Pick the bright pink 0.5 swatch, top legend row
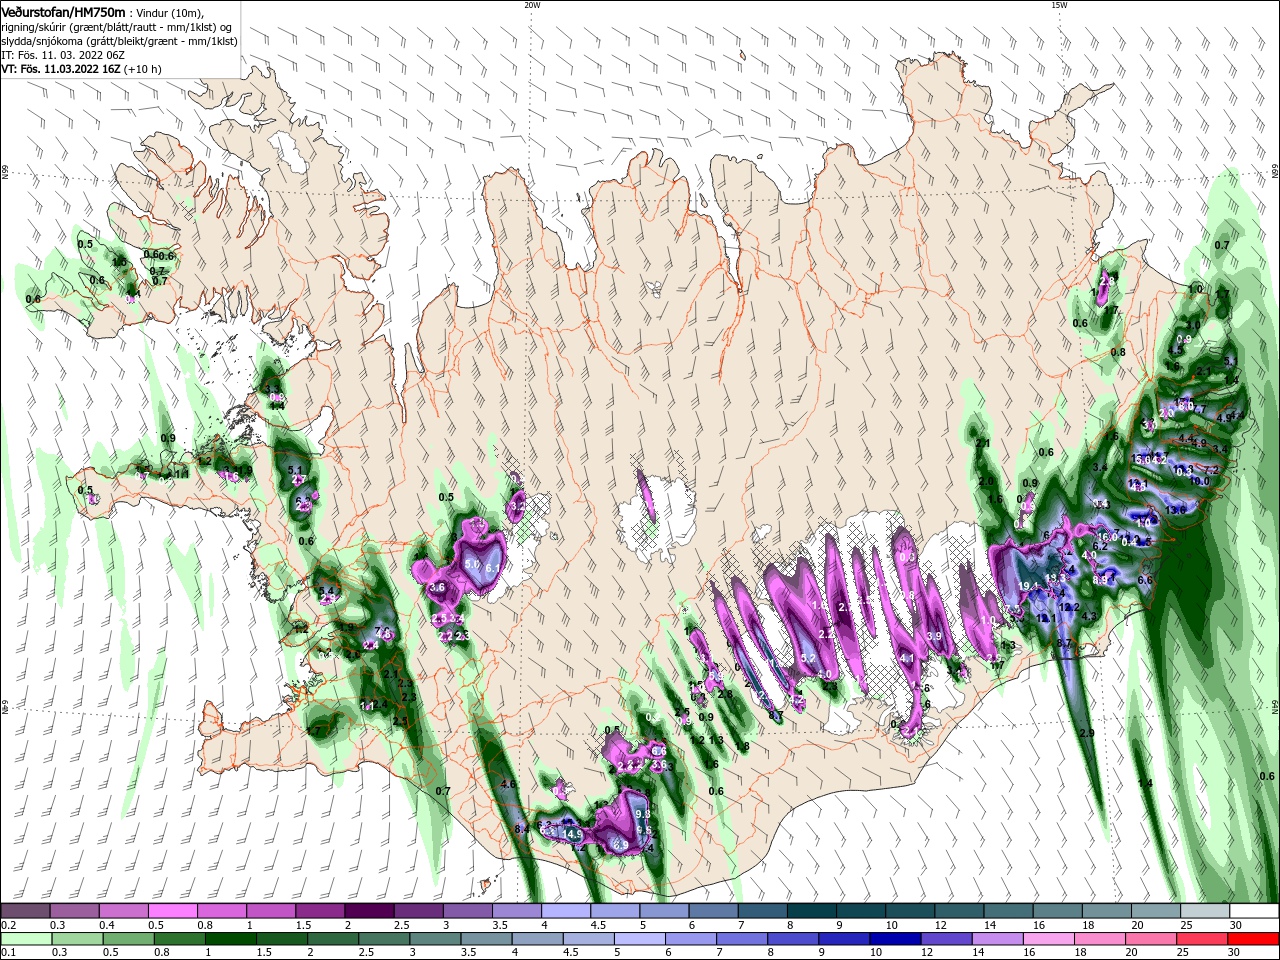This screenshot has height=960, width=1280. tap(172, 911)
